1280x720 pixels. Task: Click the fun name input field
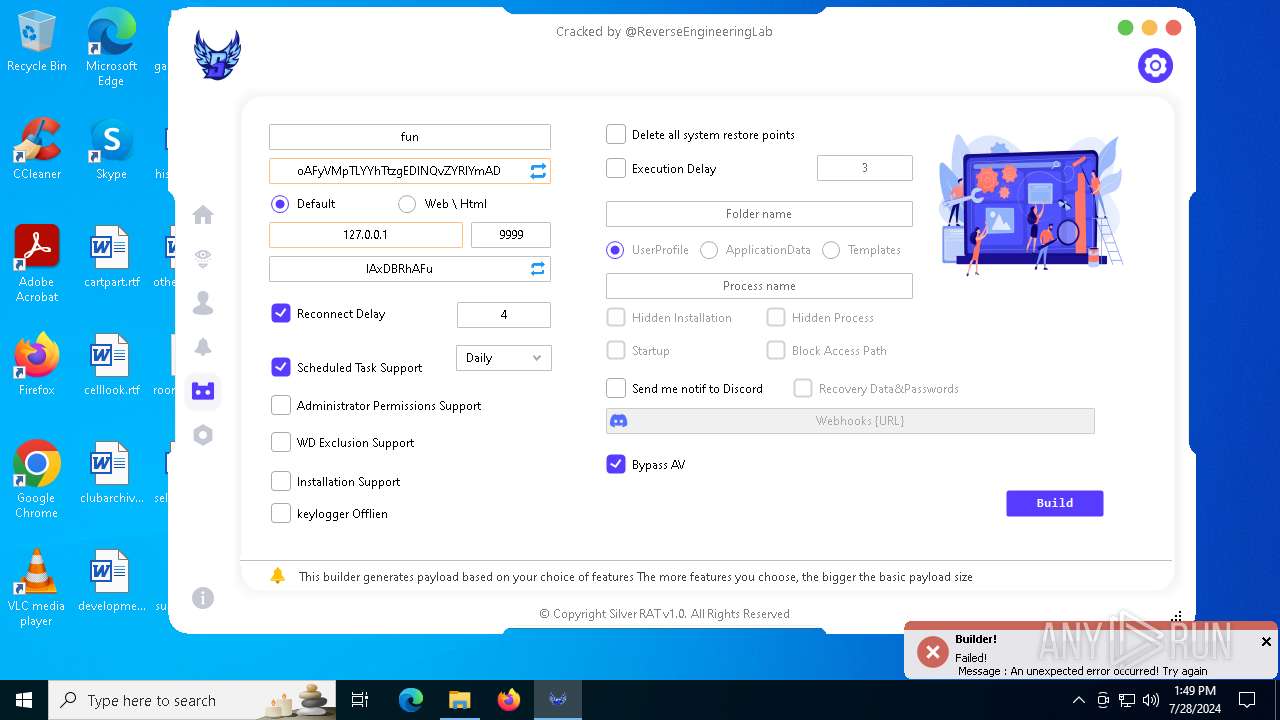(x=410, y=137)
